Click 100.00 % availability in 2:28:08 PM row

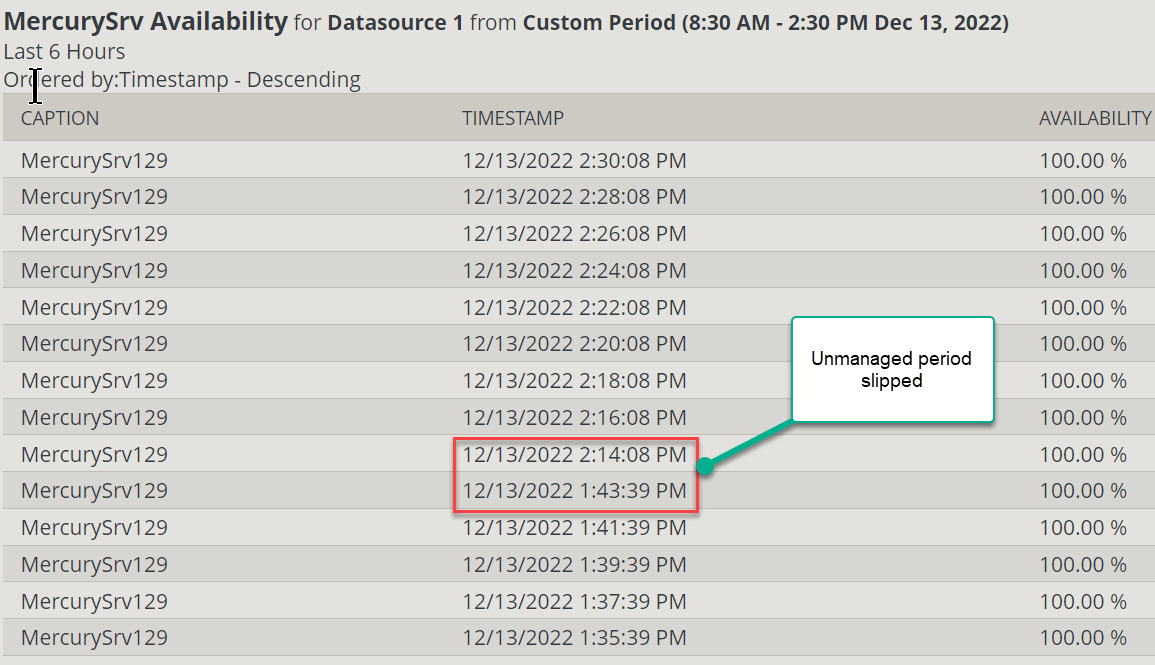[x=1083, y=197]
